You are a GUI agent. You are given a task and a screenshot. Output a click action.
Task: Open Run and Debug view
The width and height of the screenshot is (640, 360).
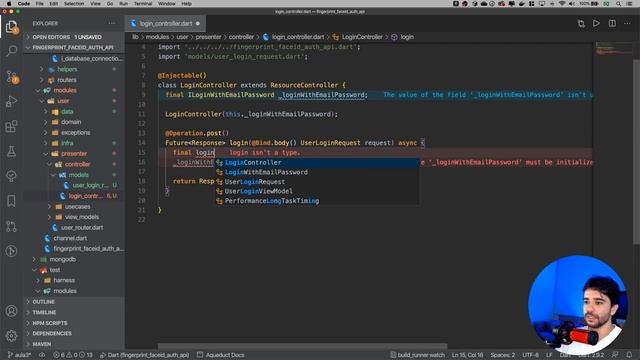point(11,101)
